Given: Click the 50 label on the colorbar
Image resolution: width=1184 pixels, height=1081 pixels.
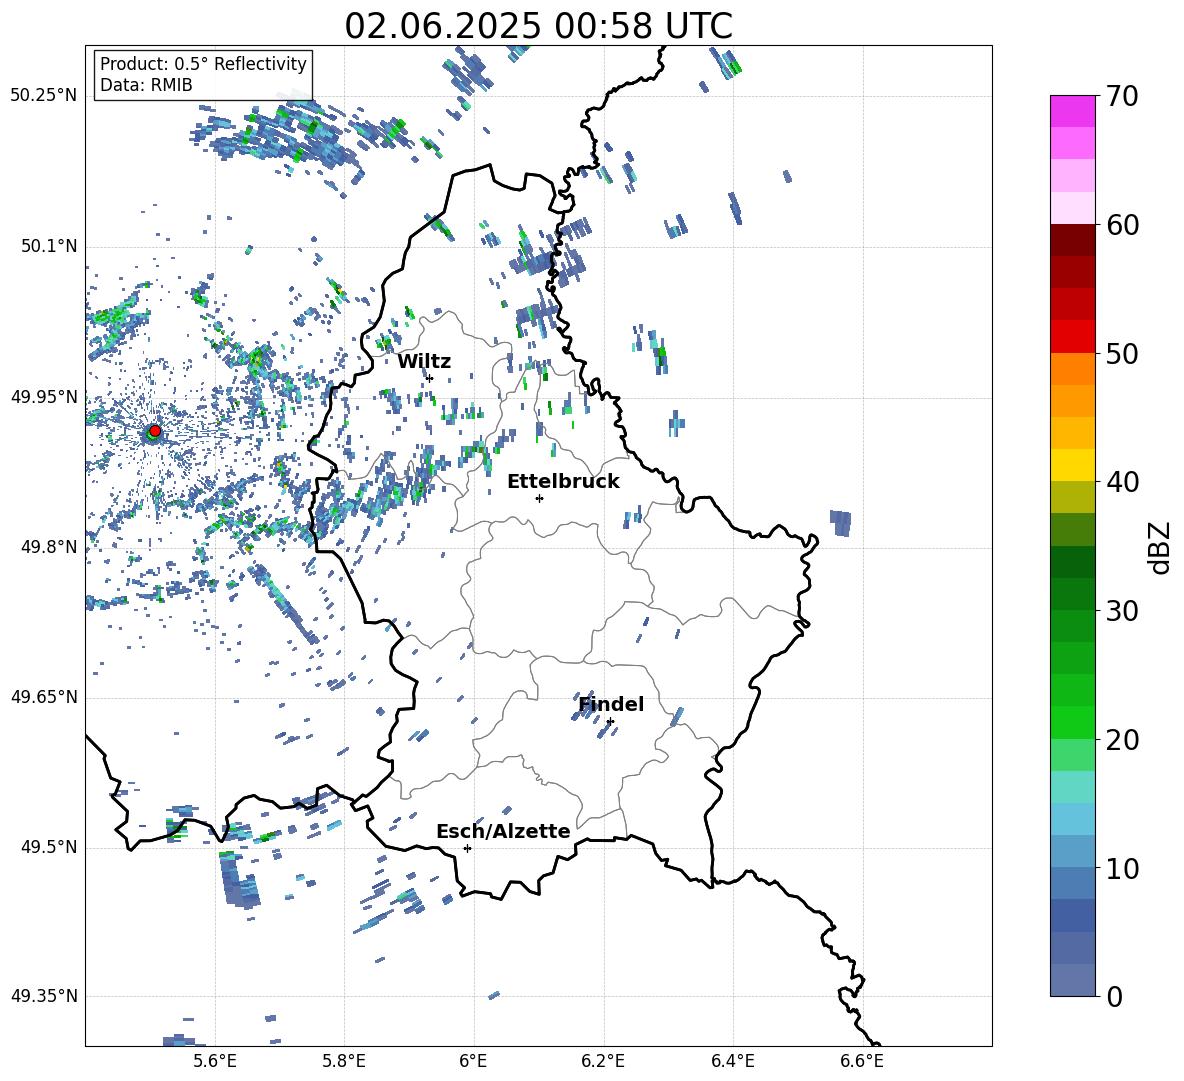Looking at the screenshot, I should (1122, 353).
